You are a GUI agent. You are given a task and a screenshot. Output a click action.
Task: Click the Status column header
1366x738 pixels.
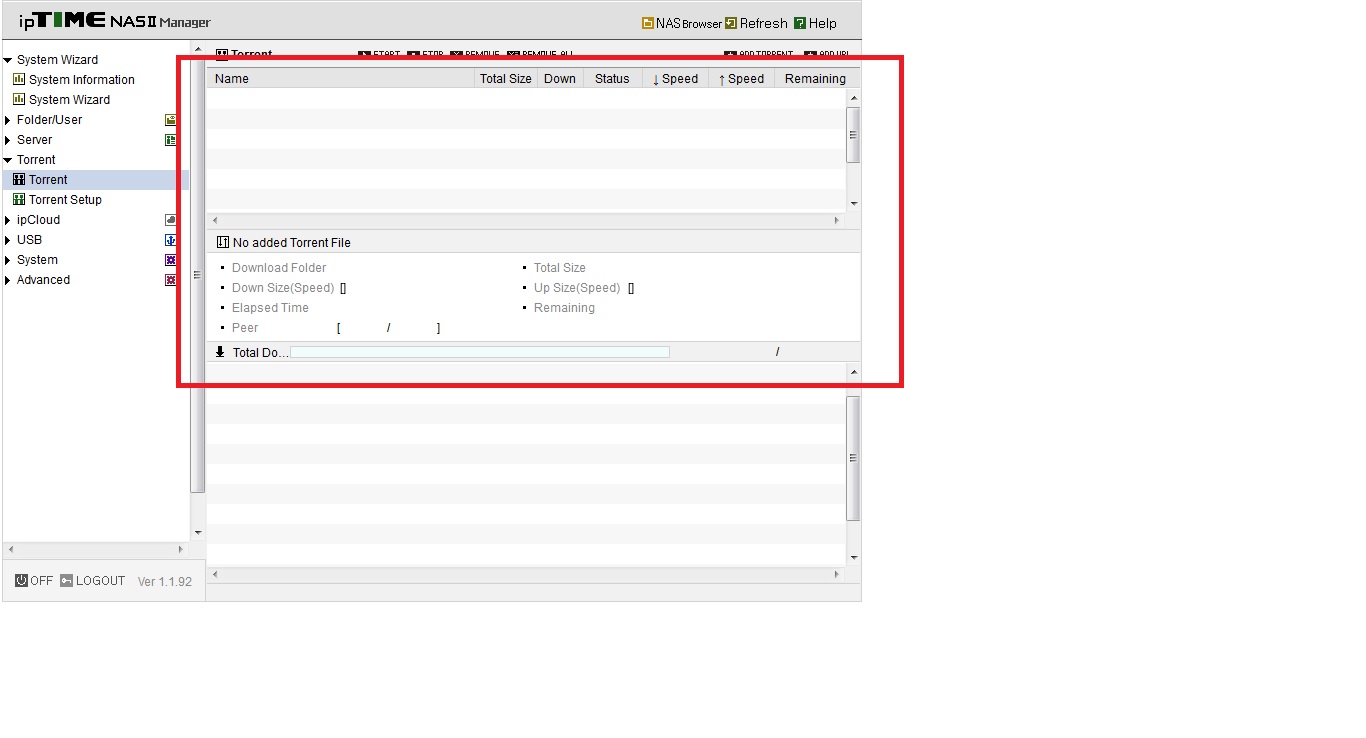click(612, 78)
